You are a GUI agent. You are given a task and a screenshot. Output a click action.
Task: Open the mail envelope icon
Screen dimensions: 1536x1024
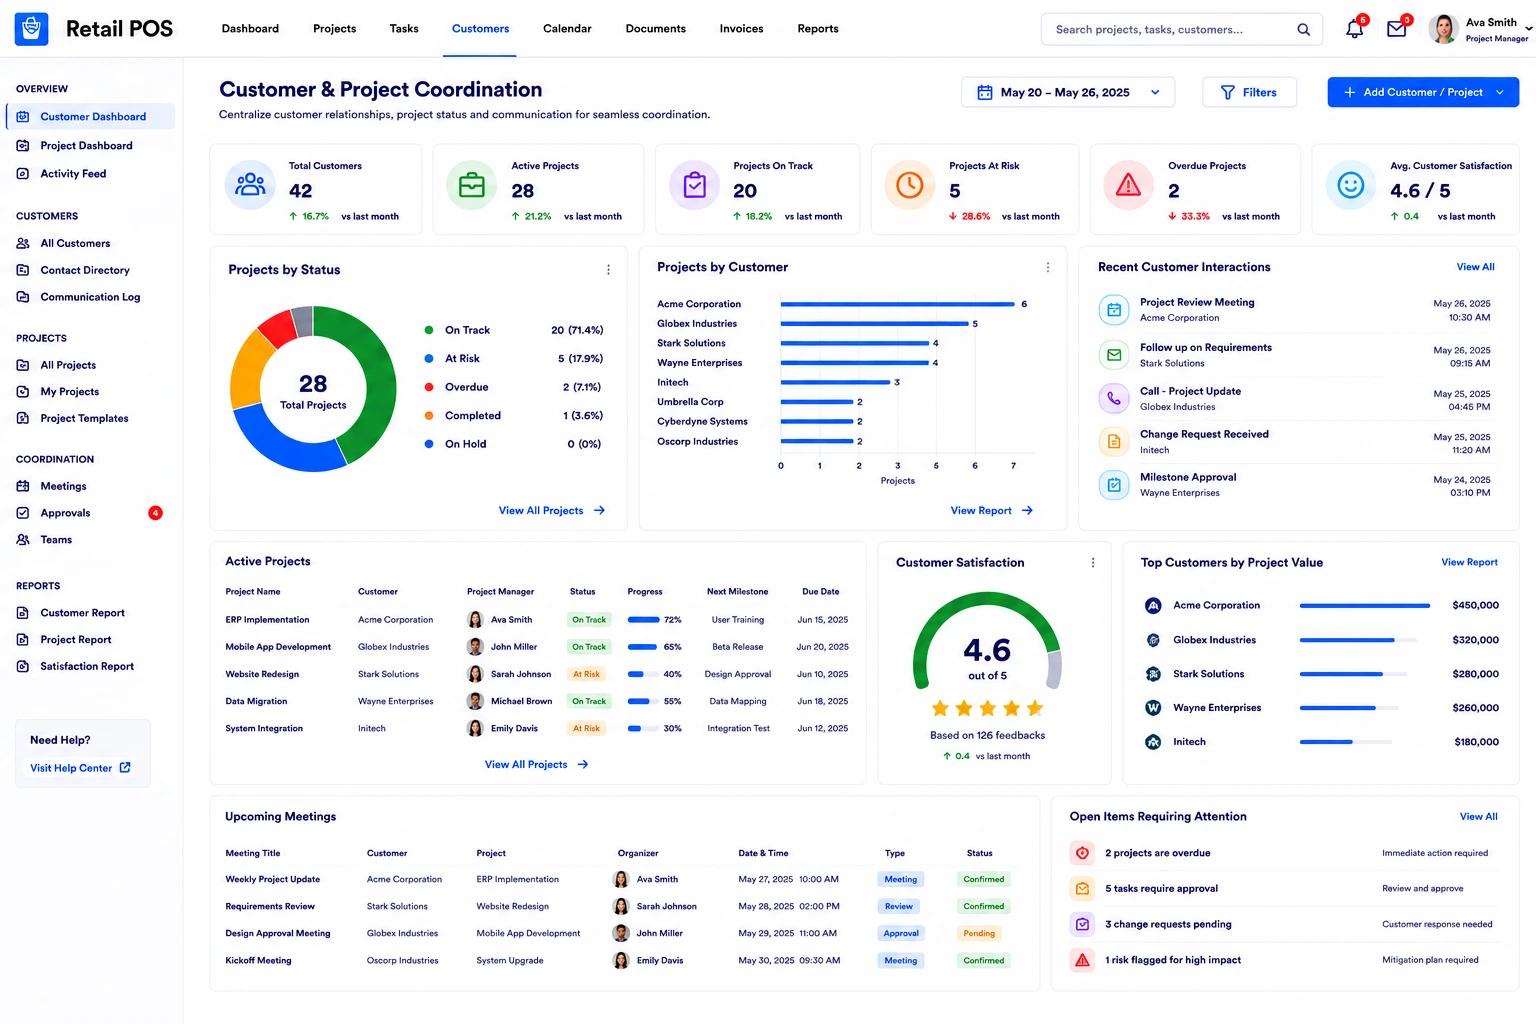coord(1397,29)
